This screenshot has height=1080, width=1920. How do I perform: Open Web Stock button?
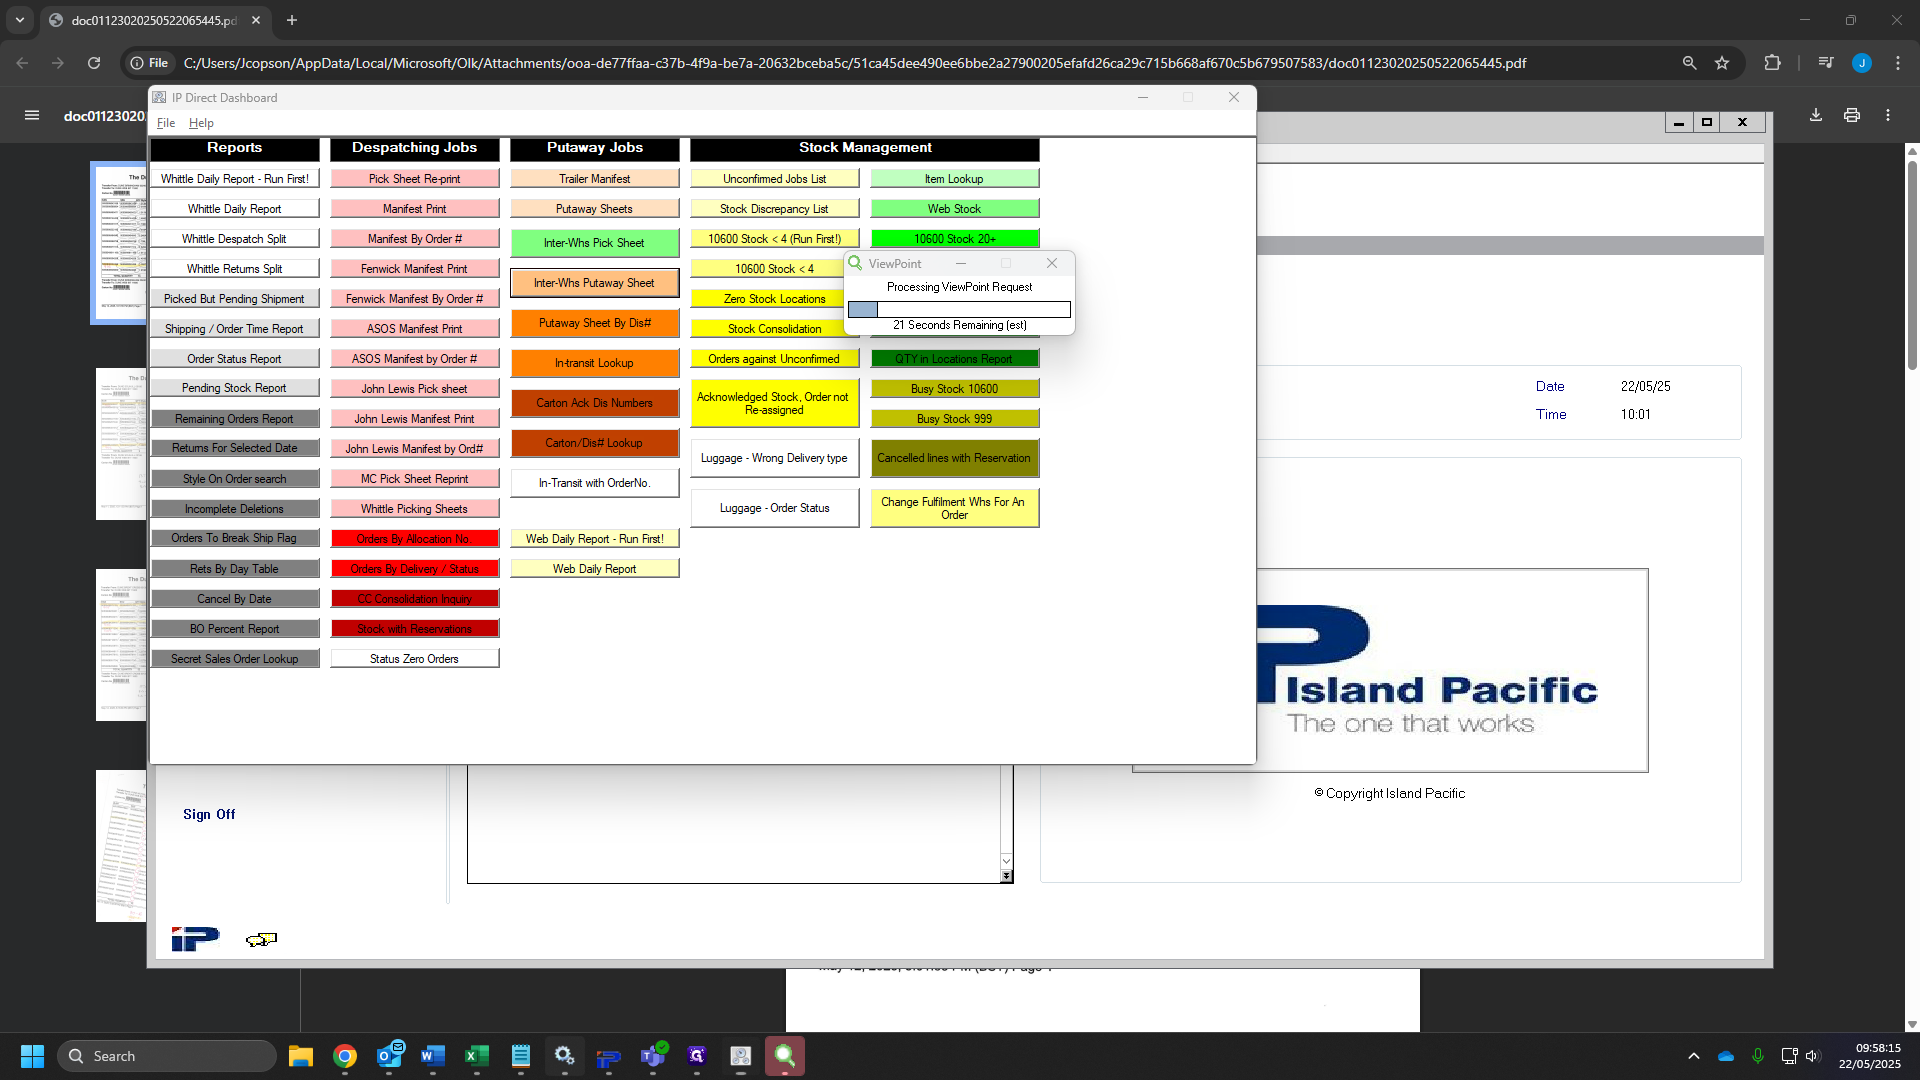(955, 209)
